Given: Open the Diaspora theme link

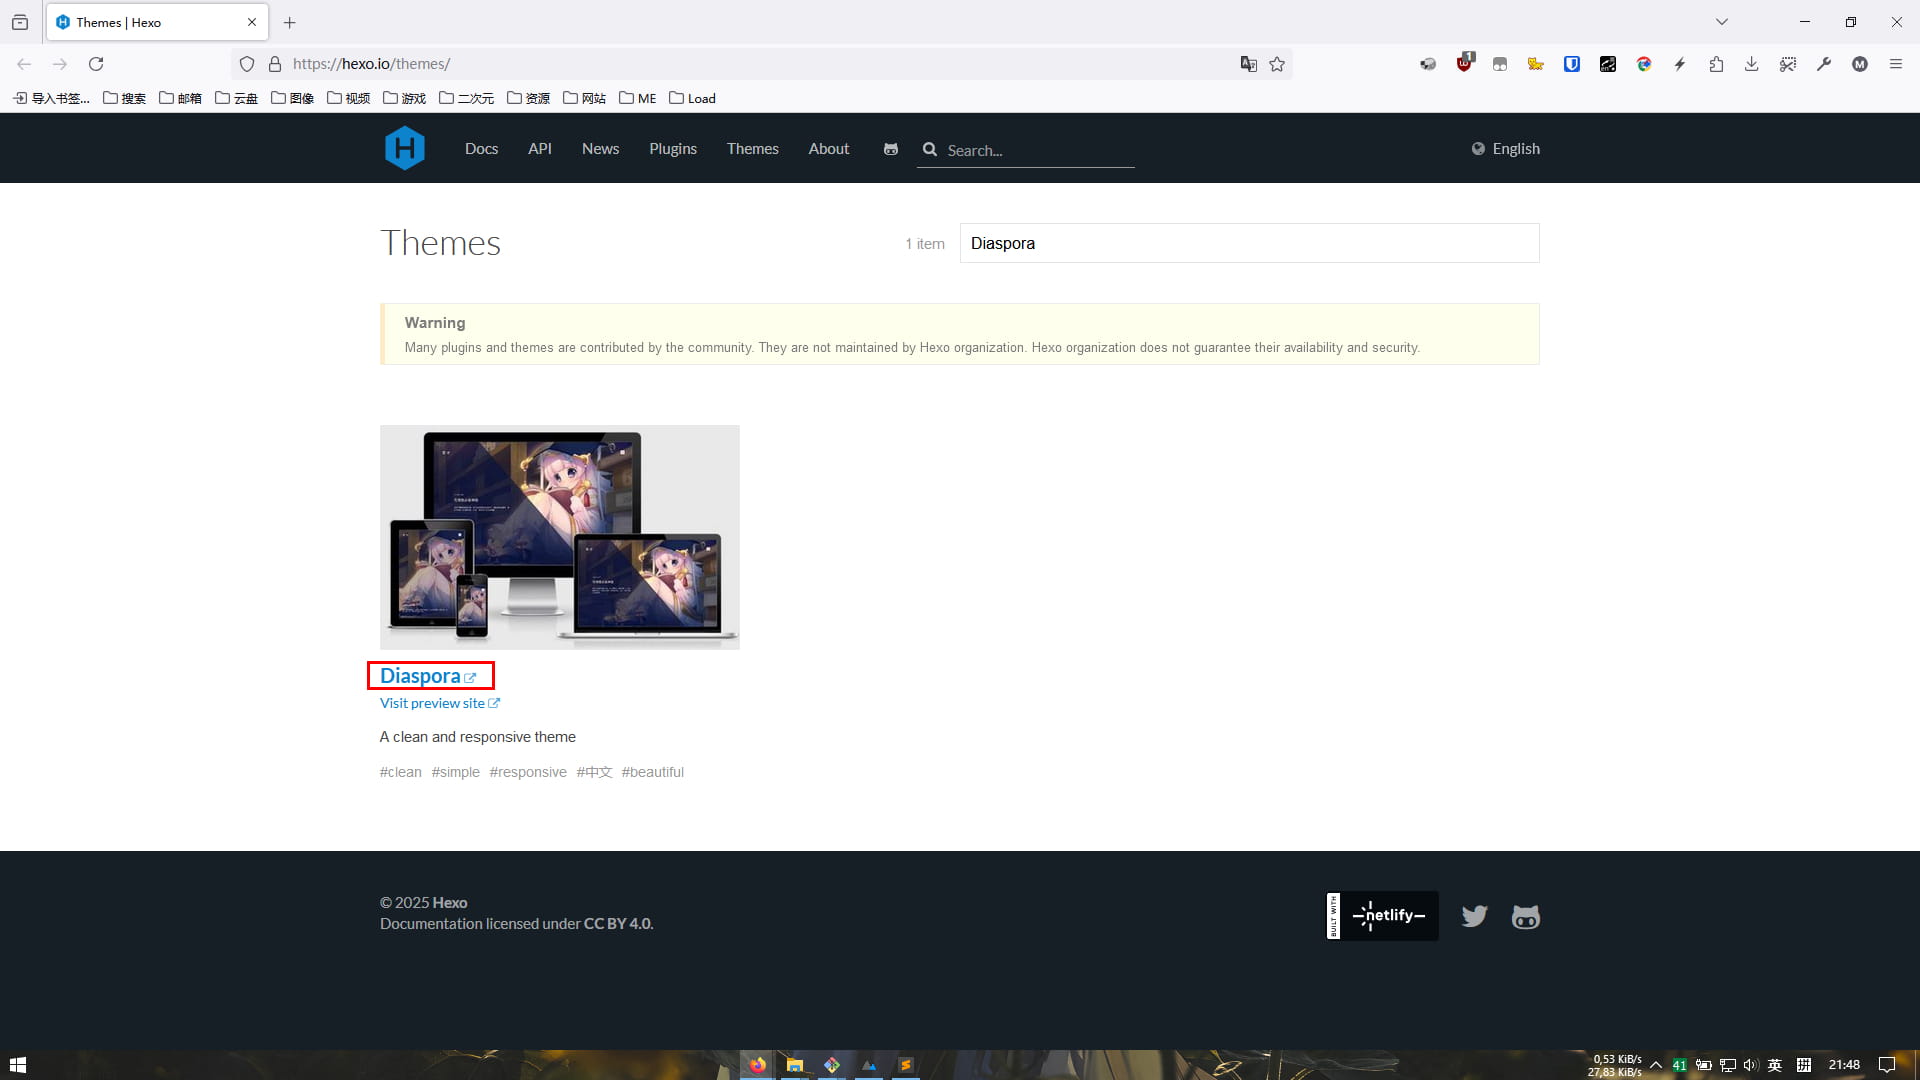Looking at the screenshot, I should click(x=421, y=676).
